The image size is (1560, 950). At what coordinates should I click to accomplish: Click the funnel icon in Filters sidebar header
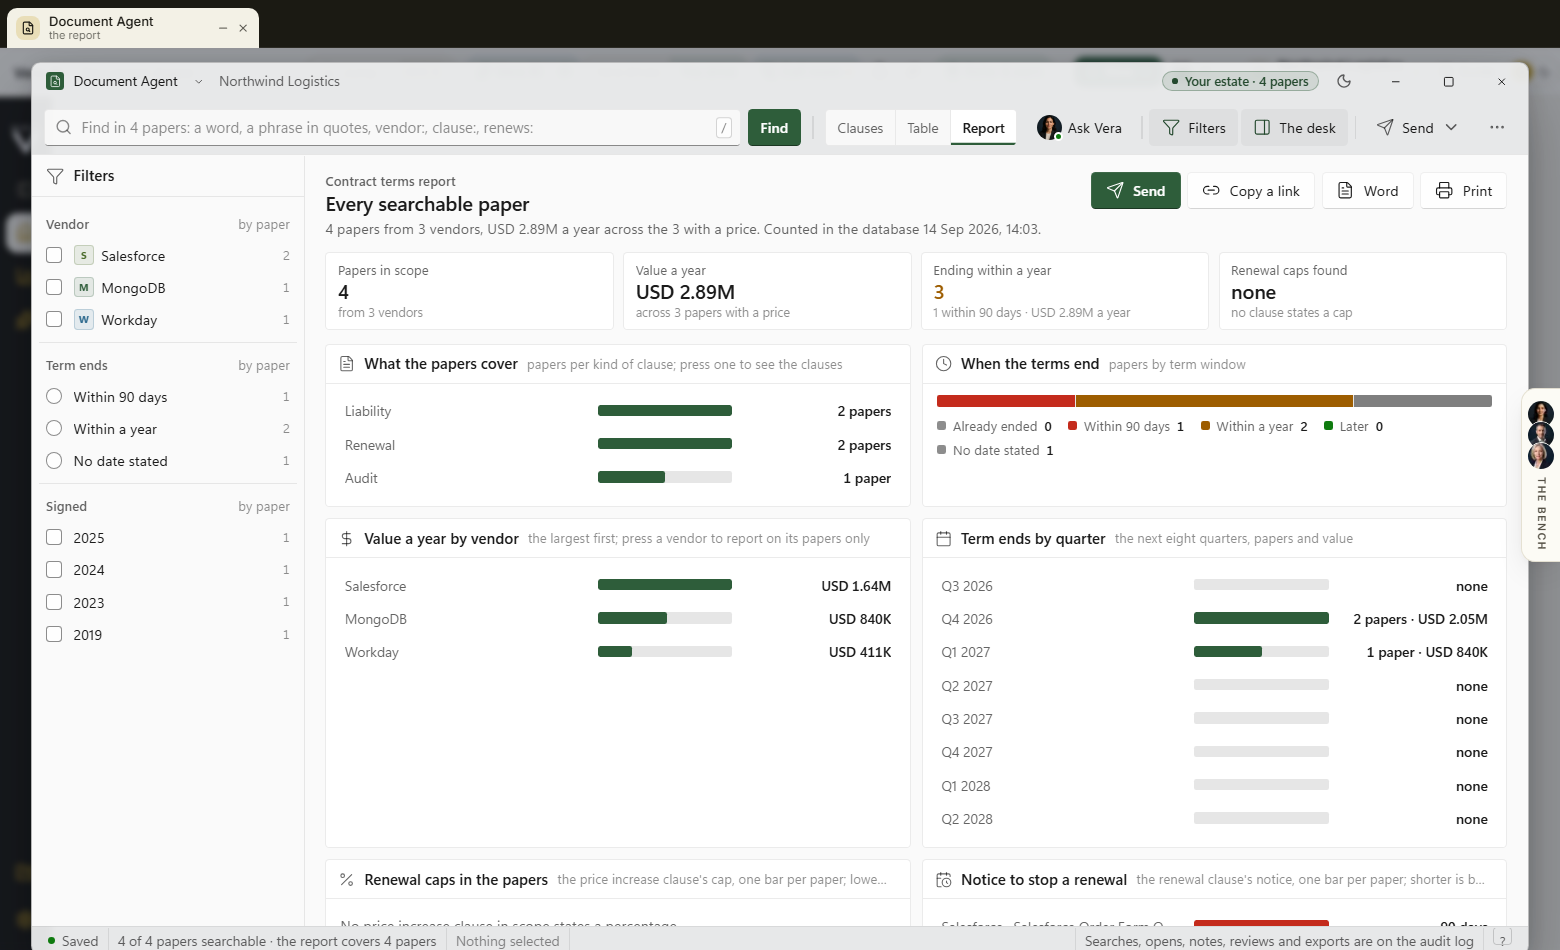tap(56, 176)
